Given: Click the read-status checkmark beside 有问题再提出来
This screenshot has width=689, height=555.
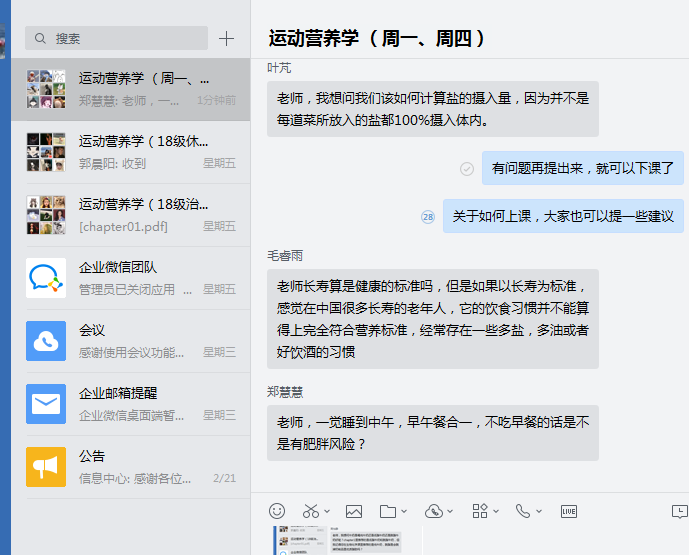Looking at the screenshot, I should (x=466, y=169).
